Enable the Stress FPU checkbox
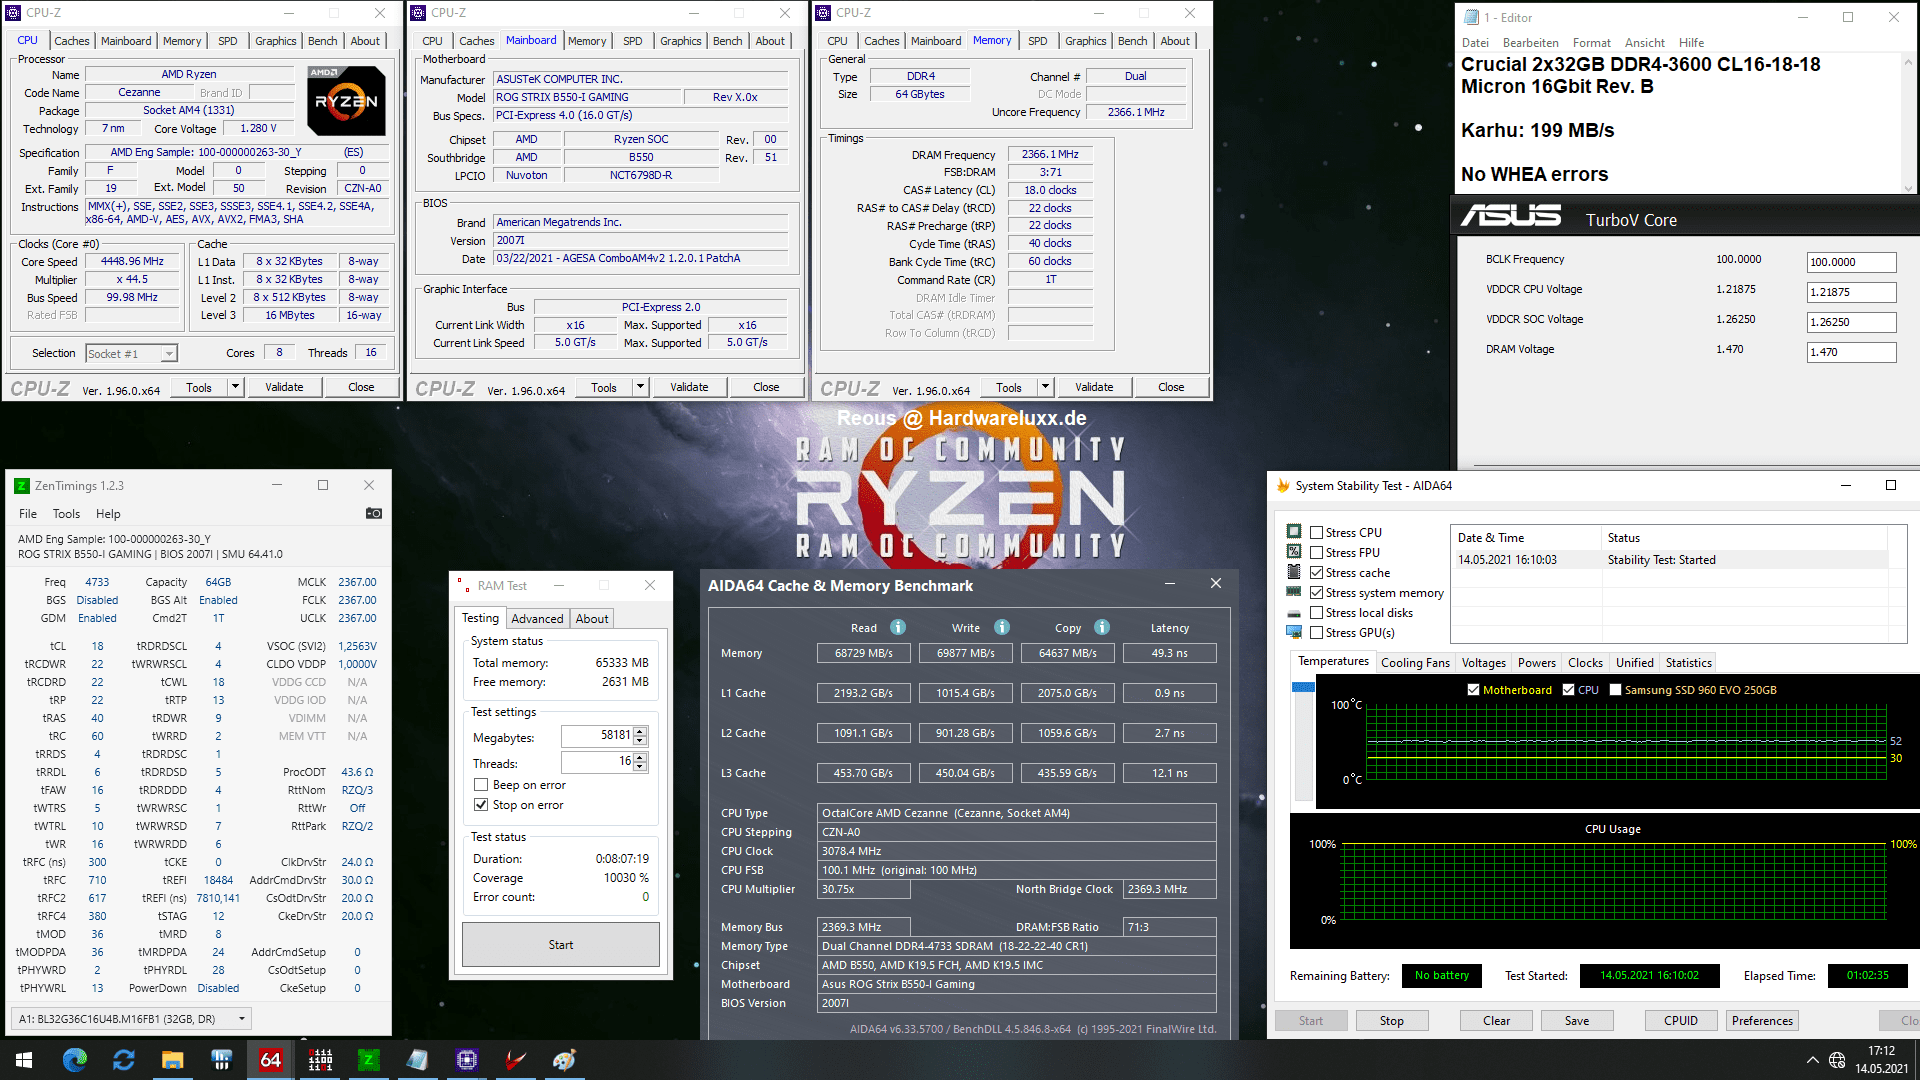The height and width of the screenshot is (1080, 1920). [x=1317, y=553]
